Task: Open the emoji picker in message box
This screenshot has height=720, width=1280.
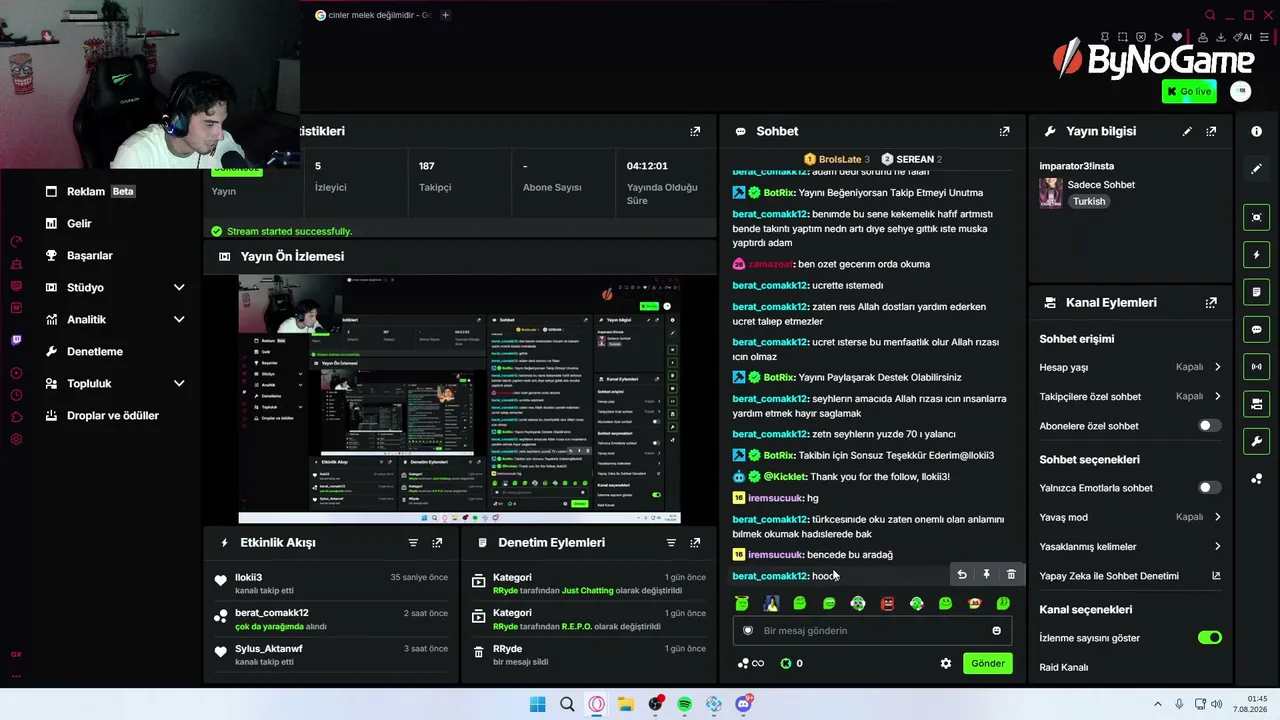Action: 996,630
